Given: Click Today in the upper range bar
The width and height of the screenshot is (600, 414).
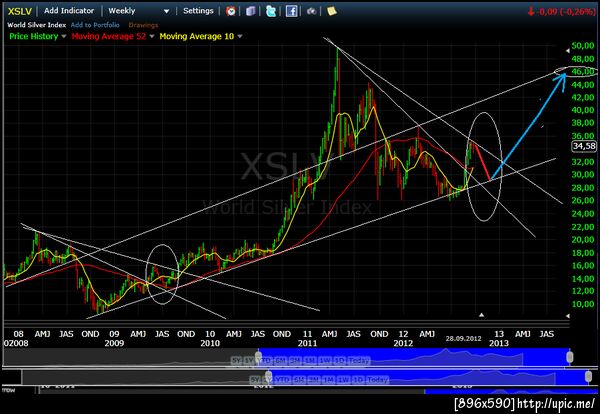Looking at the screenshot, I should coord(359,360).
